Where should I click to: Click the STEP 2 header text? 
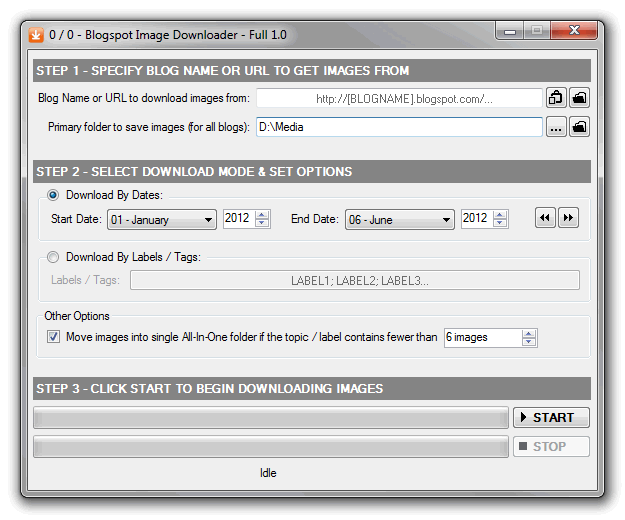point(194,172)
